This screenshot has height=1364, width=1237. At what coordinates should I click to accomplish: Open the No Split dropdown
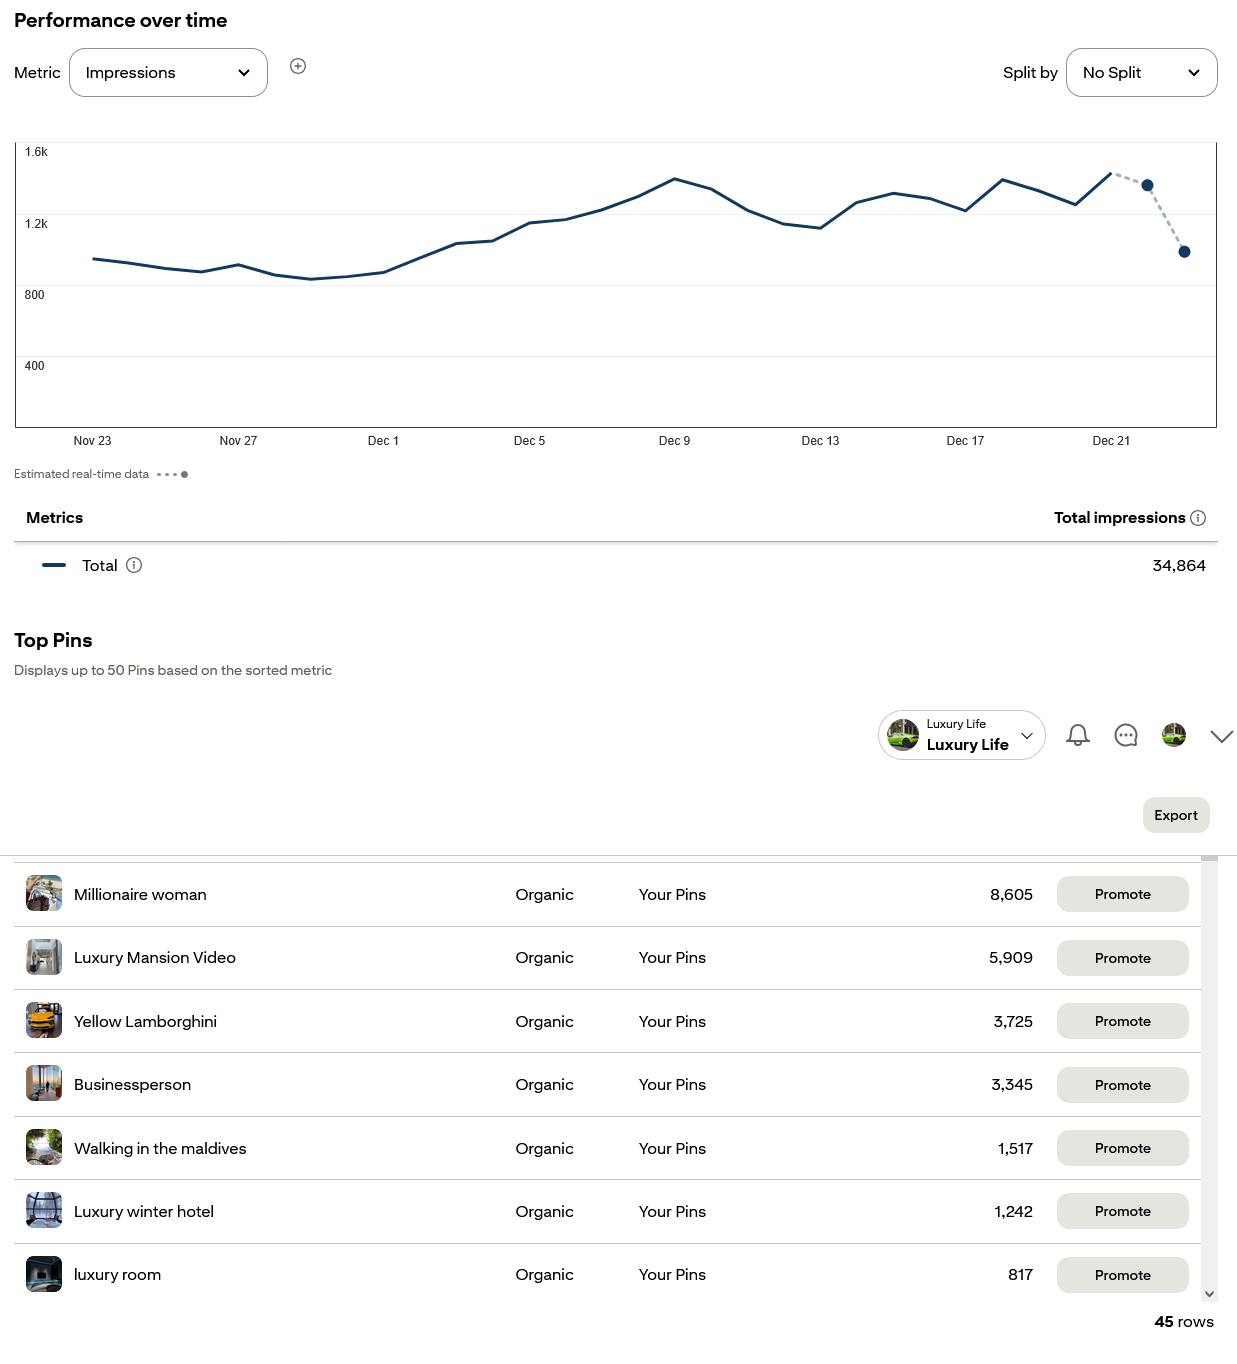click(x=1141, y=73)
